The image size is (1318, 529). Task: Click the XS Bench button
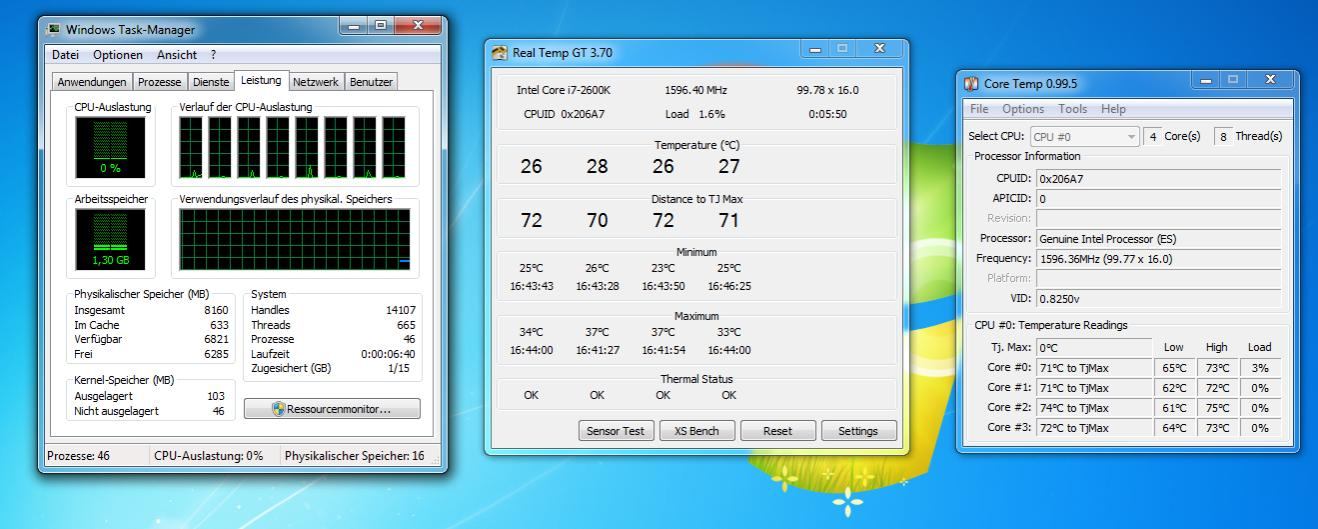tap(697, 431)
